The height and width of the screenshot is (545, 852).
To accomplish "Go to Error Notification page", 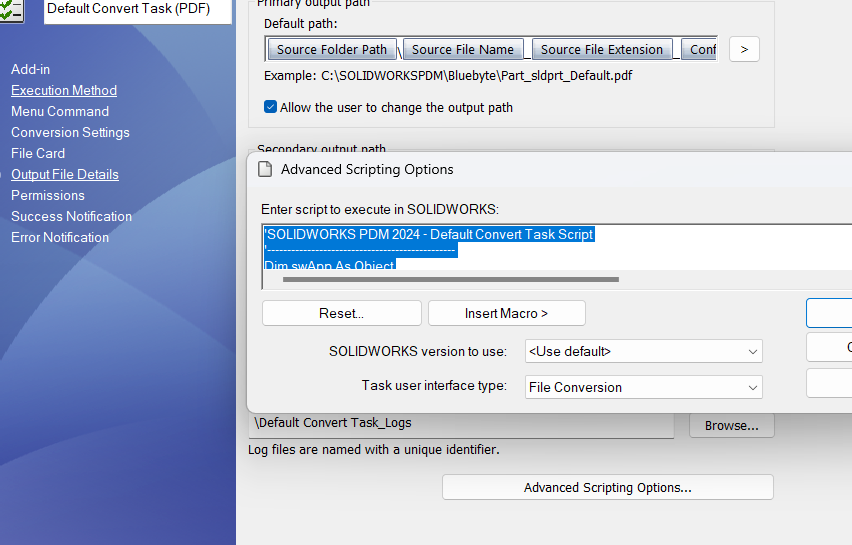I will point(60,237).
